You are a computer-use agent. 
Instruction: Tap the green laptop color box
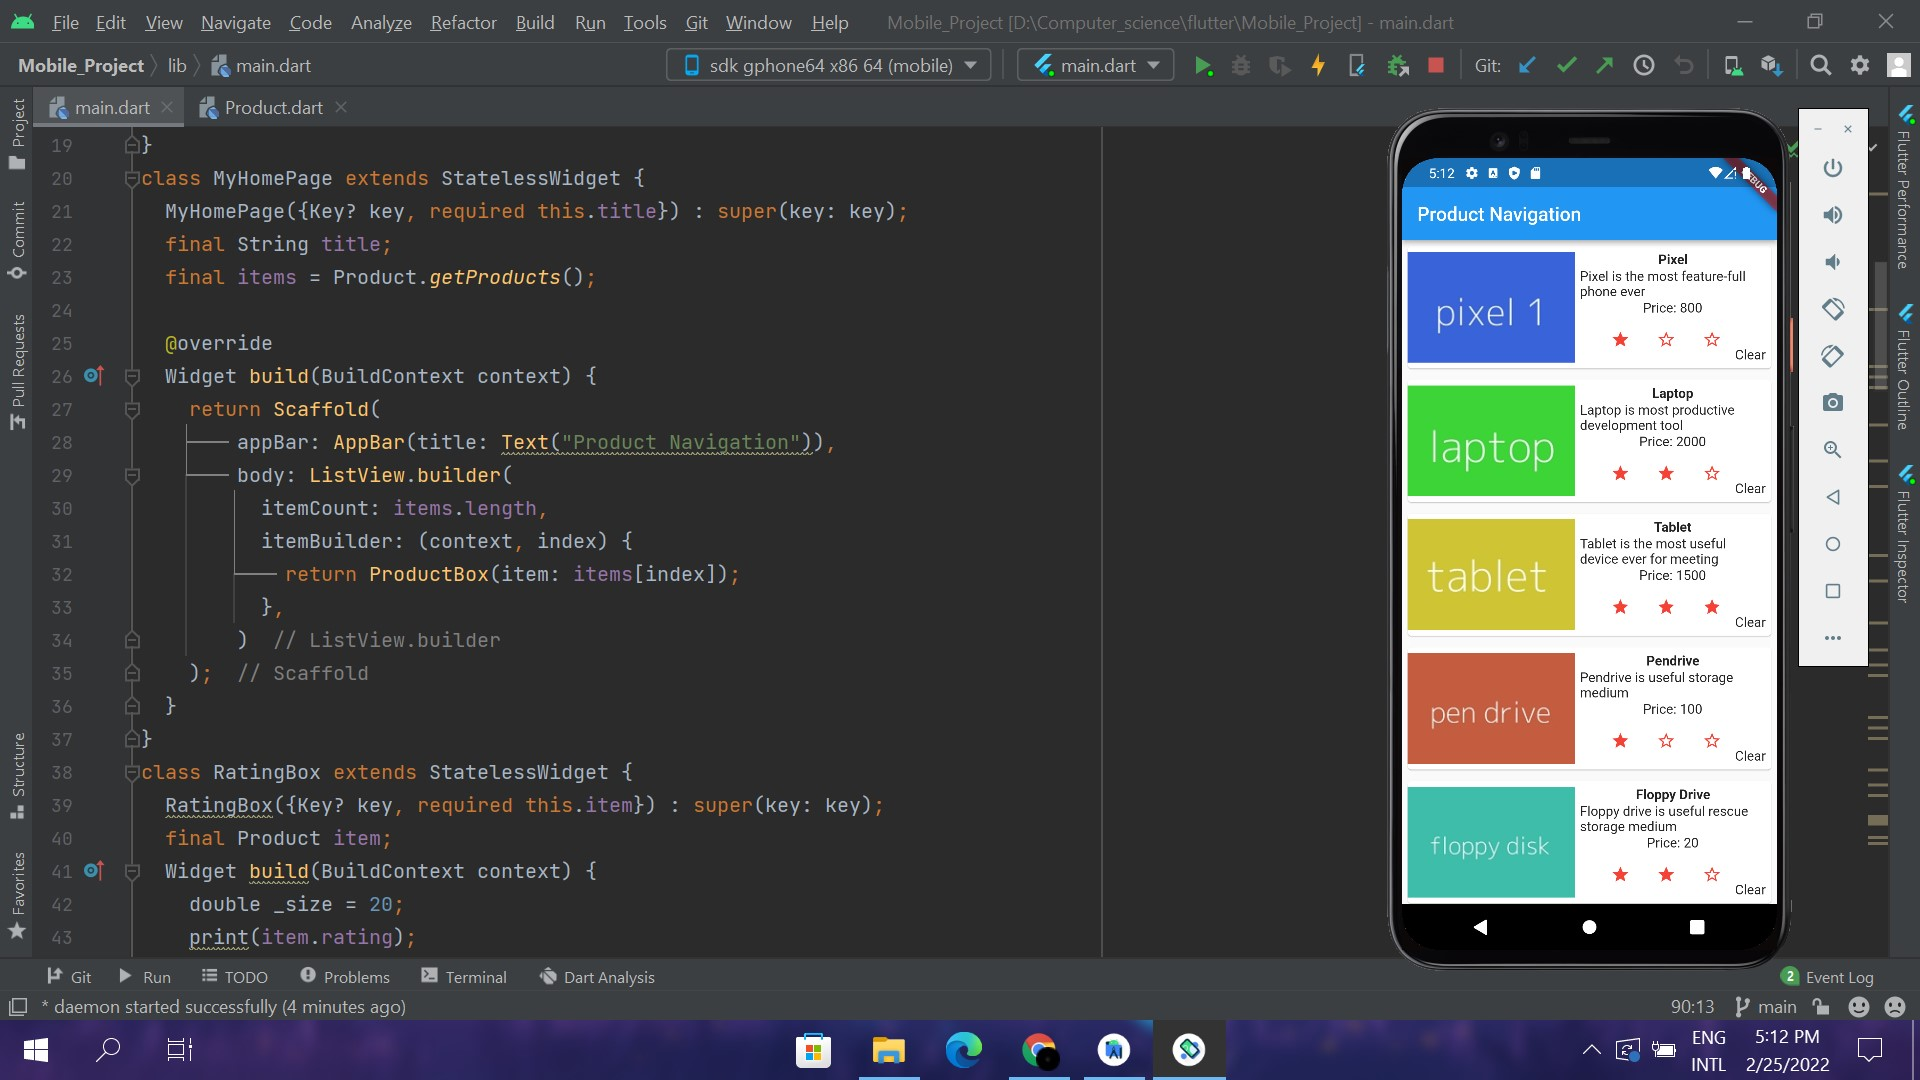(1490, 441)
